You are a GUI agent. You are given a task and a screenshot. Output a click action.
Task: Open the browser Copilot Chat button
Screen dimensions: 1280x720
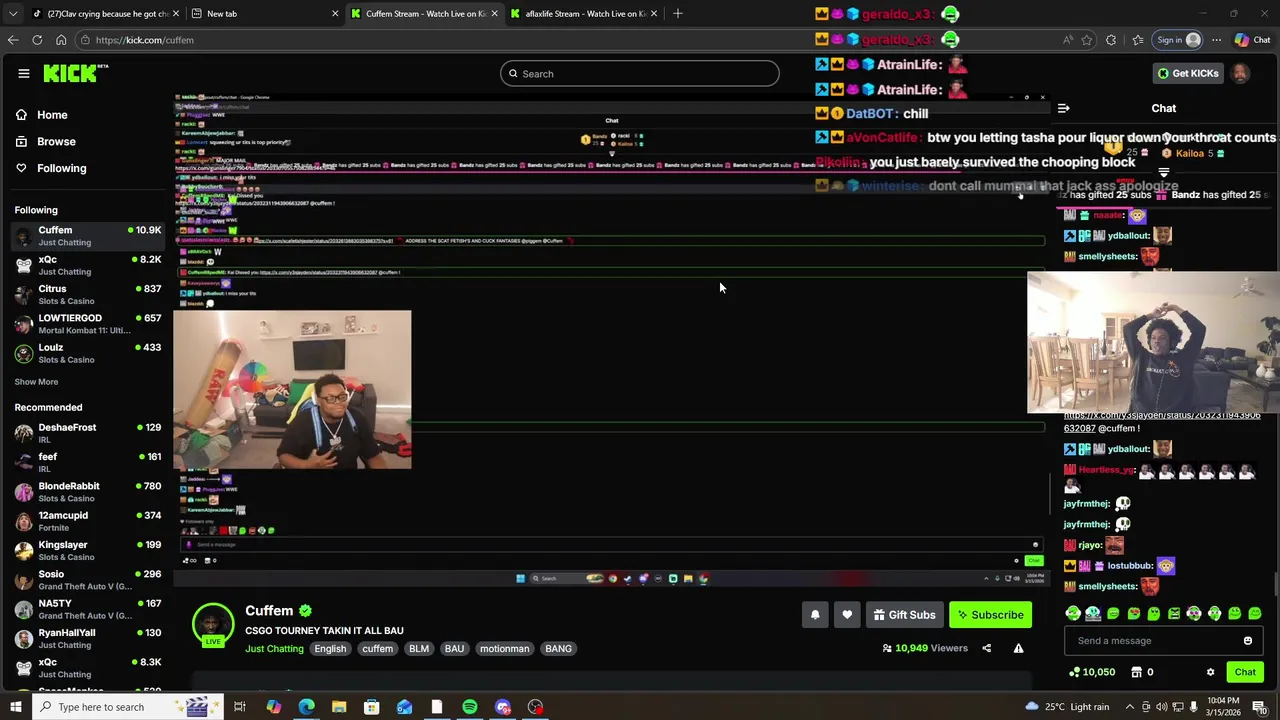(x=1252, y=40)
